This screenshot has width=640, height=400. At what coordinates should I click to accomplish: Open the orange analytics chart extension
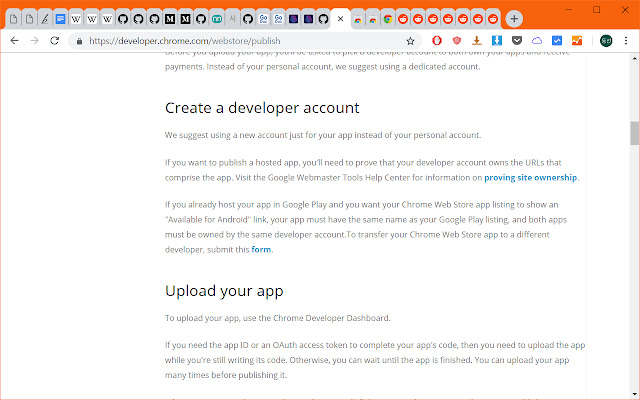click(577, 41)
